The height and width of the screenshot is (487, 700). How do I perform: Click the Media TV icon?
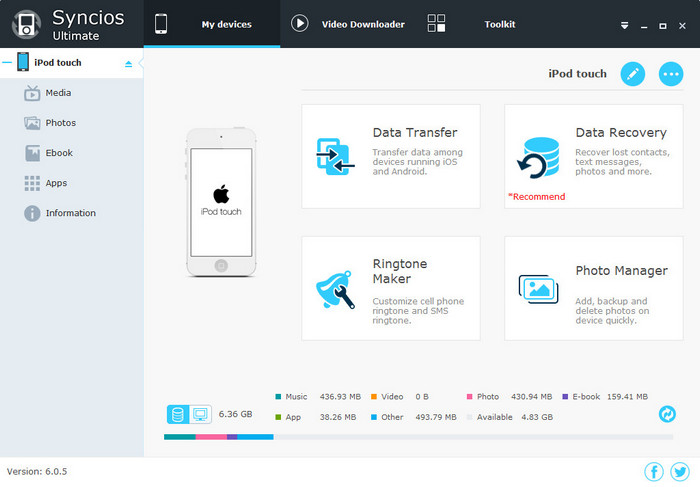coord(32,93)
